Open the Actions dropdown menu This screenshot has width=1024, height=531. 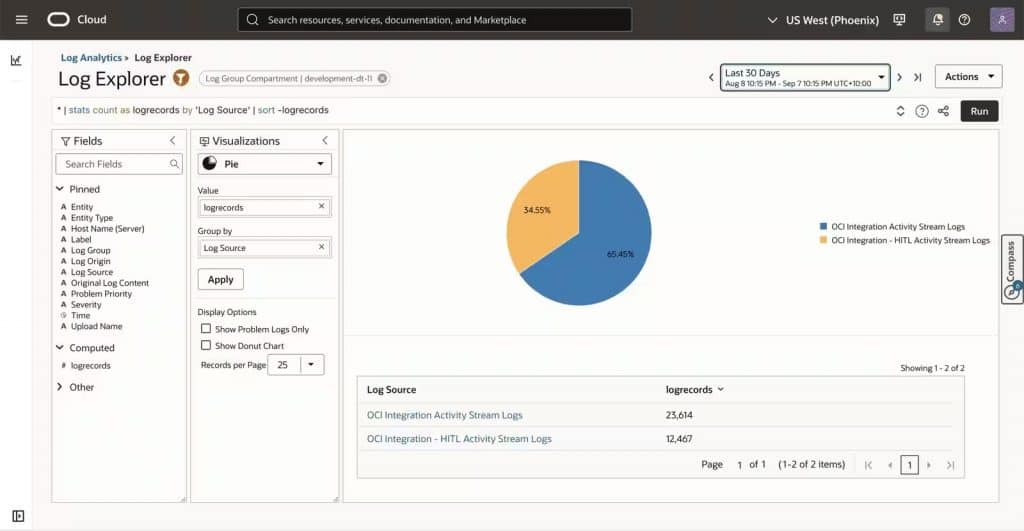(968, 76)
